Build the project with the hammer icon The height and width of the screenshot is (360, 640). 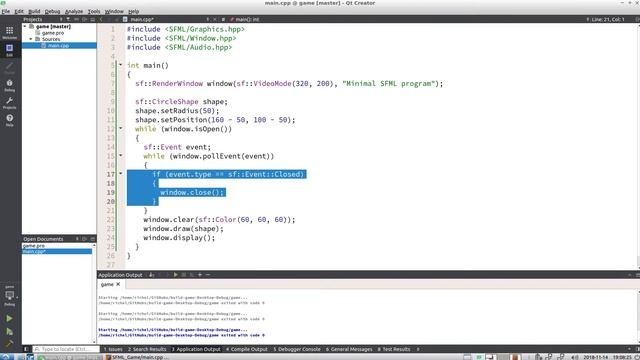coord(9,344)
